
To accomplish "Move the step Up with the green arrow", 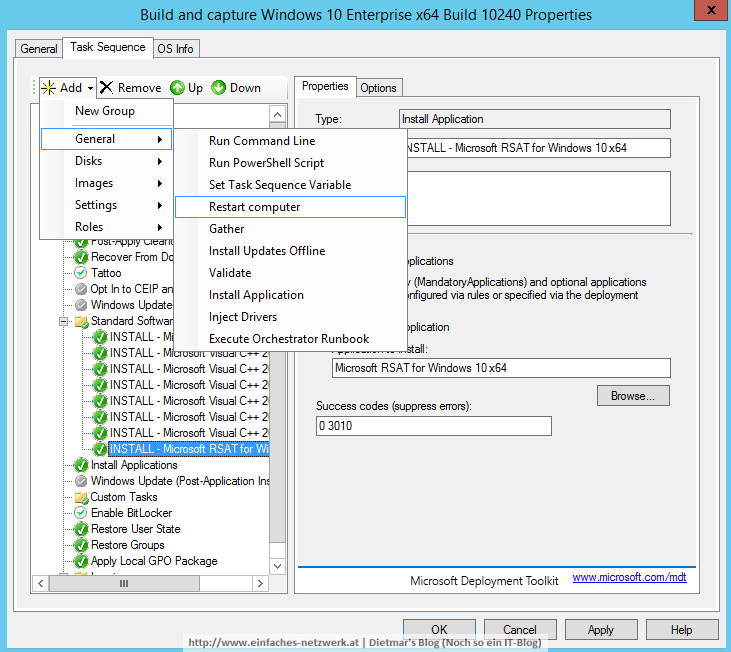I will pos(186,88).
